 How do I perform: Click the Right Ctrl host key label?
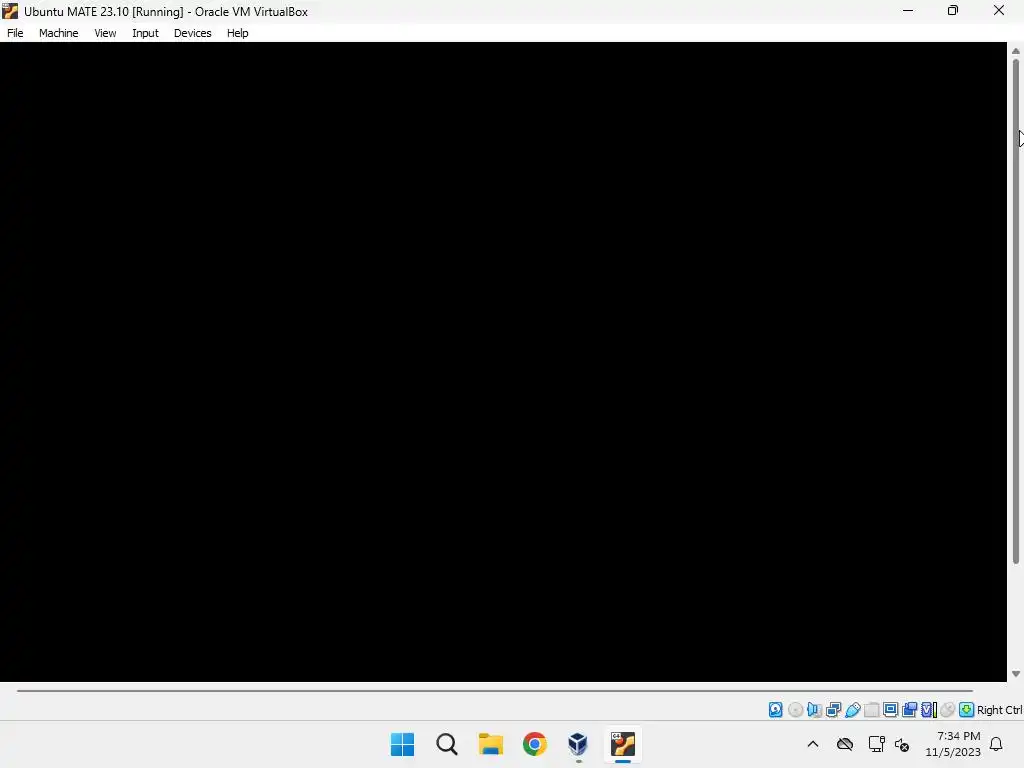[1000, 710]
